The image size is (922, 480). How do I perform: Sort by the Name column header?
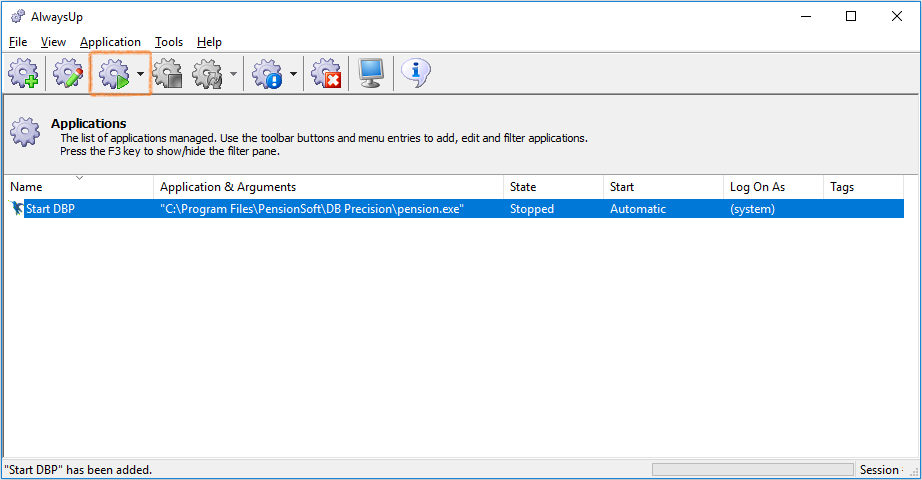click(x=79, y=187)
